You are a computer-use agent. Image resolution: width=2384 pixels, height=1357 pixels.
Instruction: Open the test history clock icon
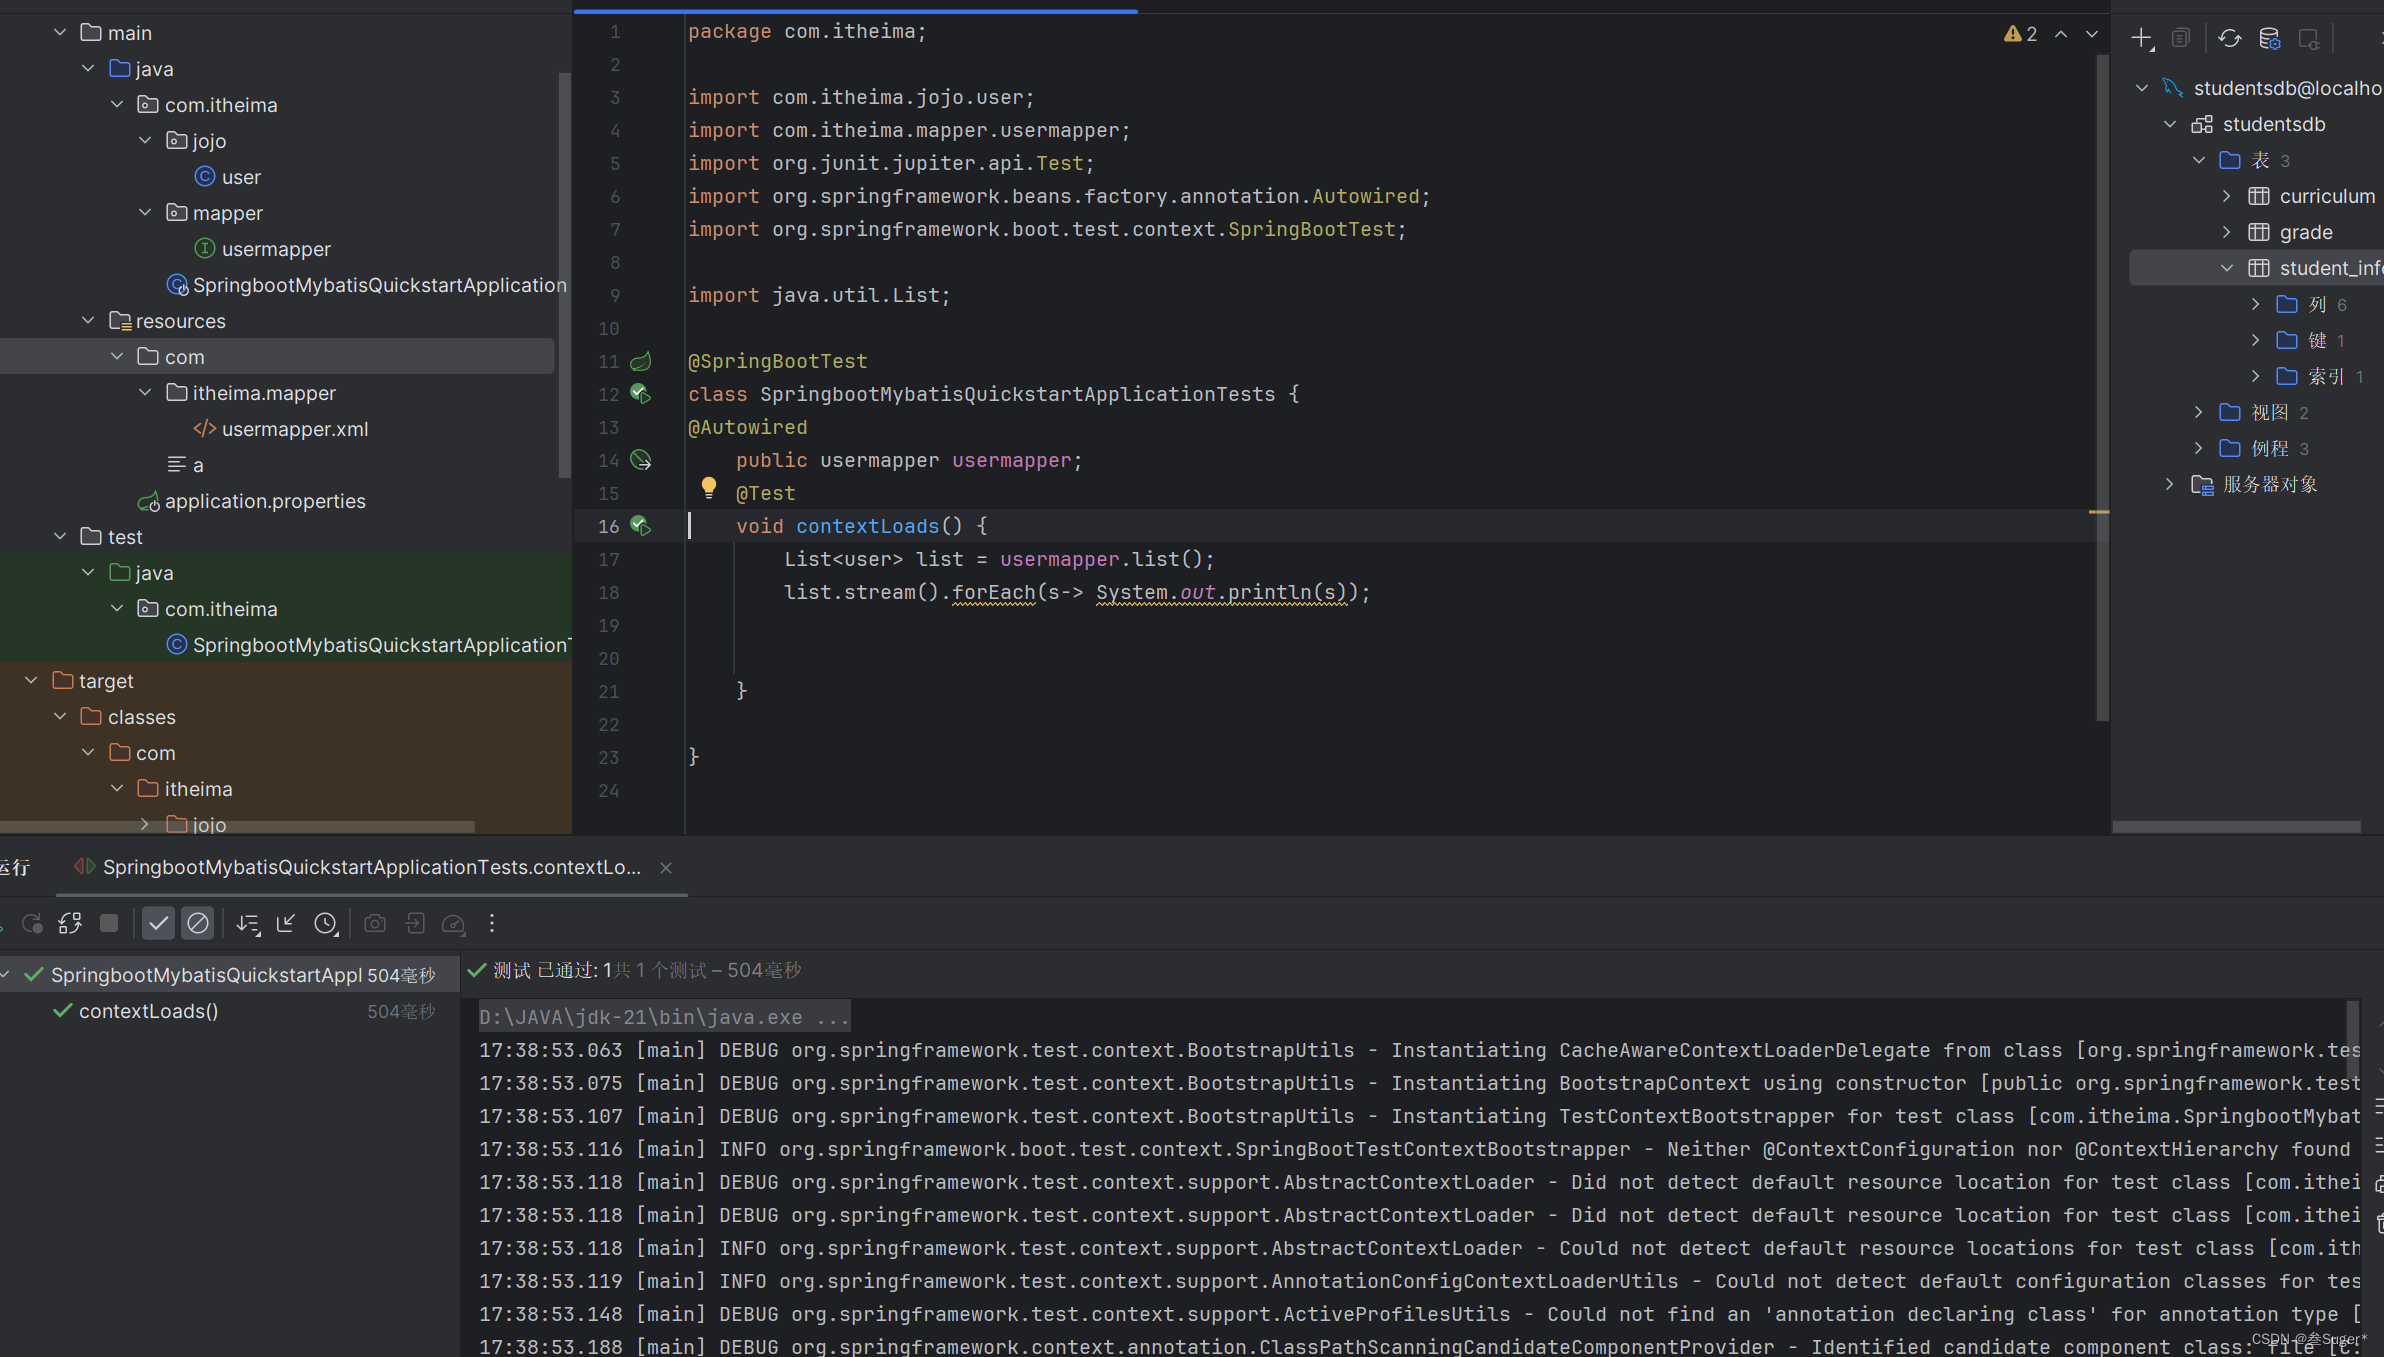coord(326,923)
